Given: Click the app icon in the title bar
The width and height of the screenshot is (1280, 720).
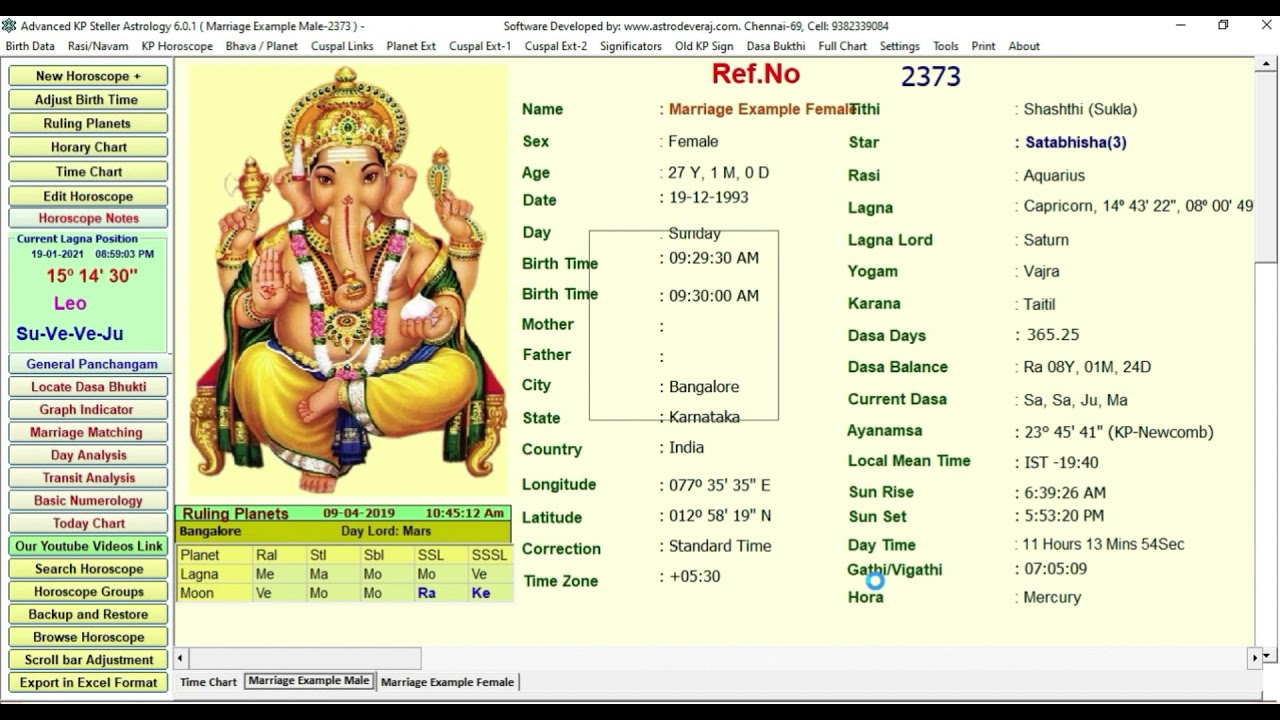Looking at the screenshot, I should pos(9,26).
